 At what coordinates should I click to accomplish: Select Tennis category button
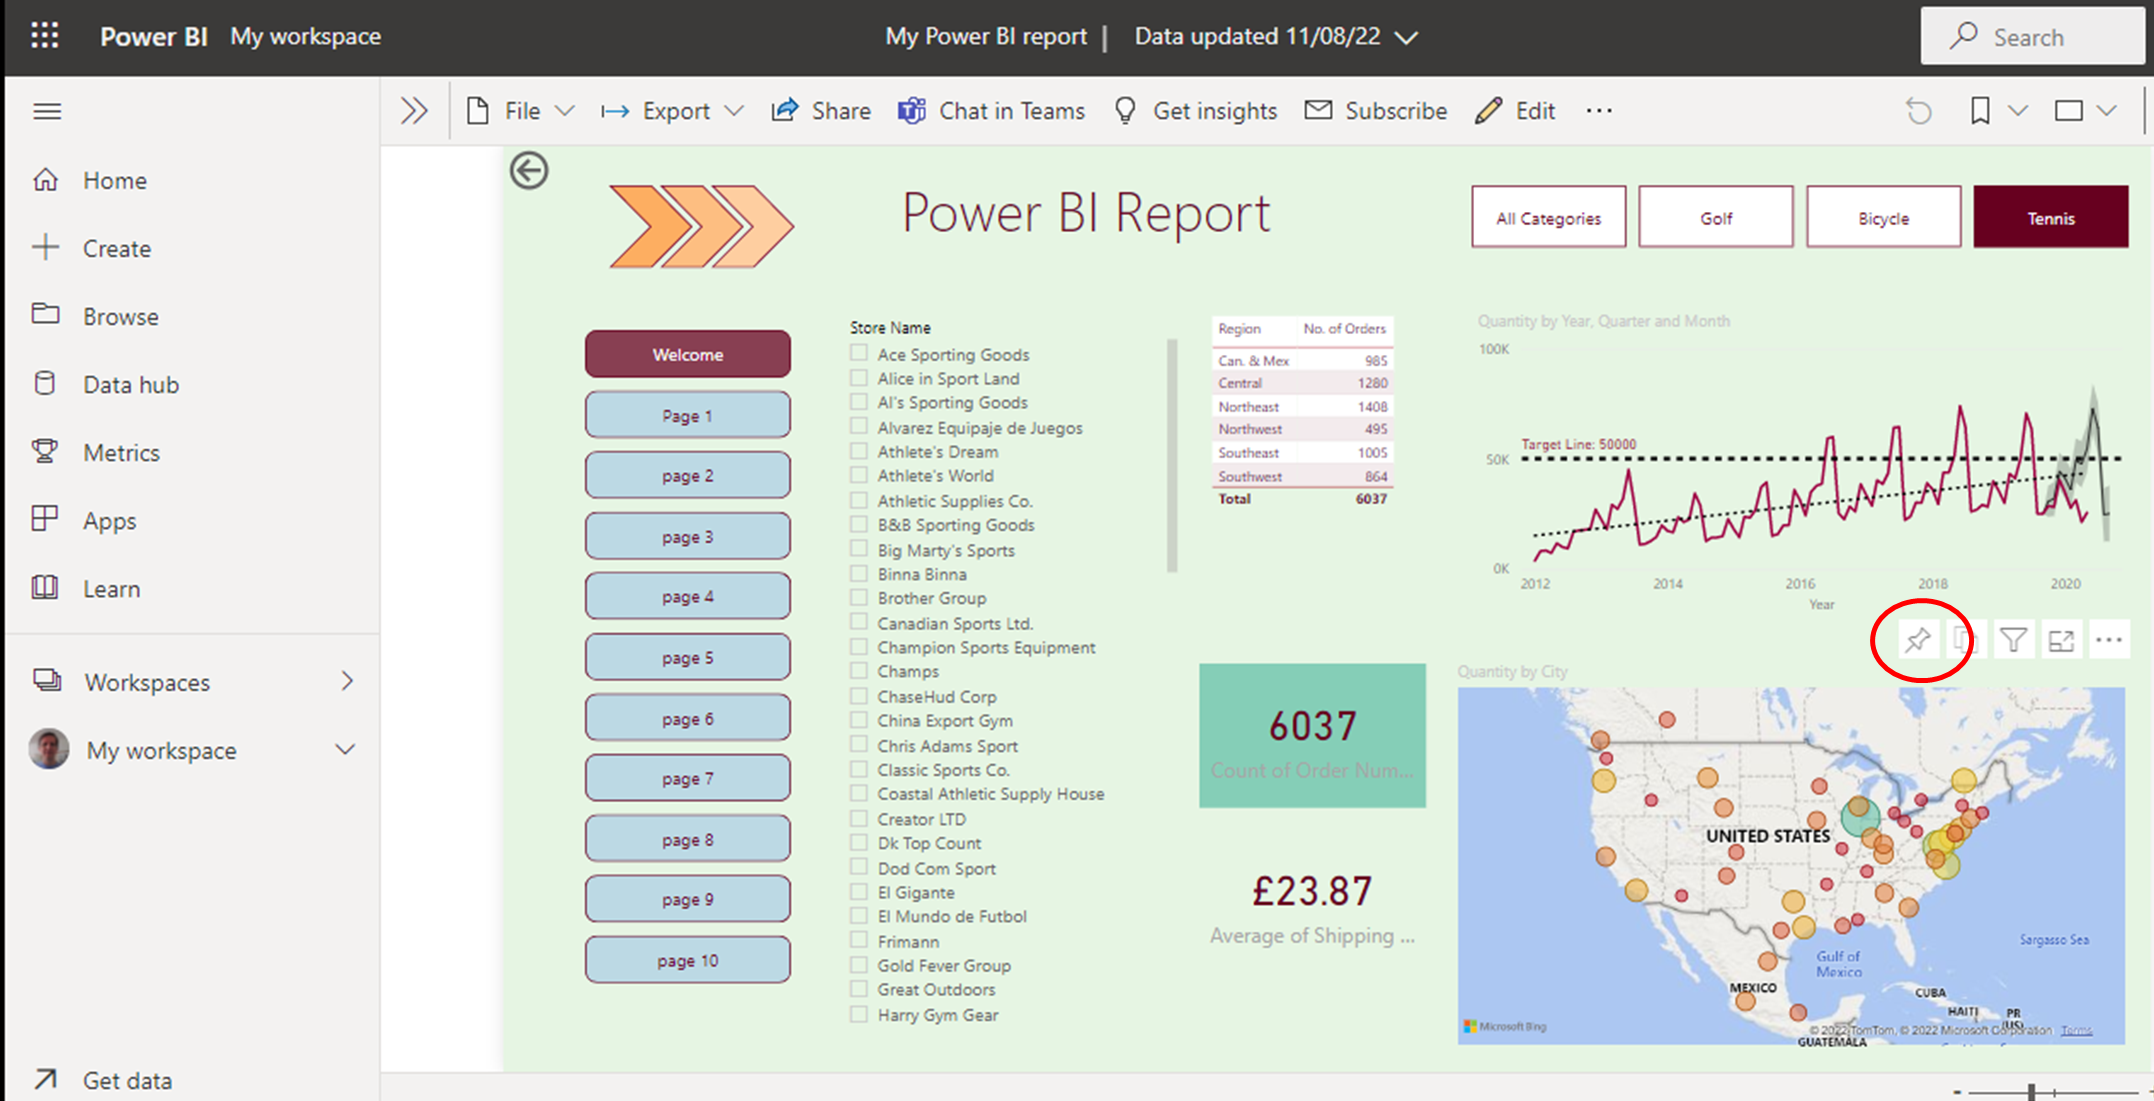[2051, 217]
